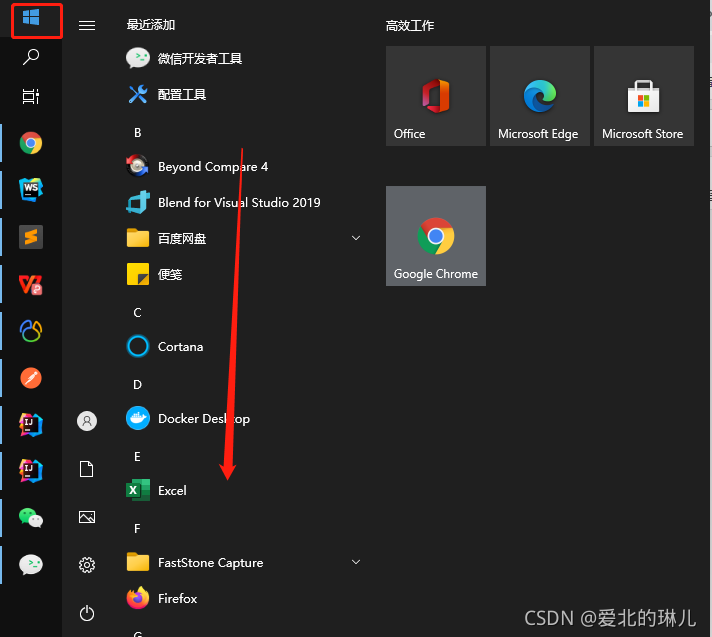This screenshot has height=637, width=712.
Task: Open WebStorm from the taskbar
Action: (x=31, y=190)
